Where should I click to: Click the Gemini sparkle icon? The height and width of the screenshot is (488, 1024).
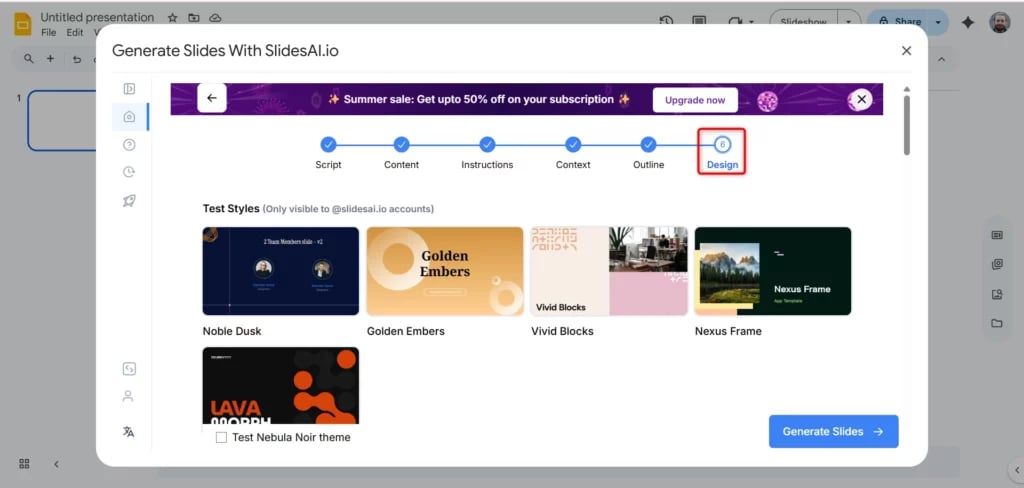(967, 22)
